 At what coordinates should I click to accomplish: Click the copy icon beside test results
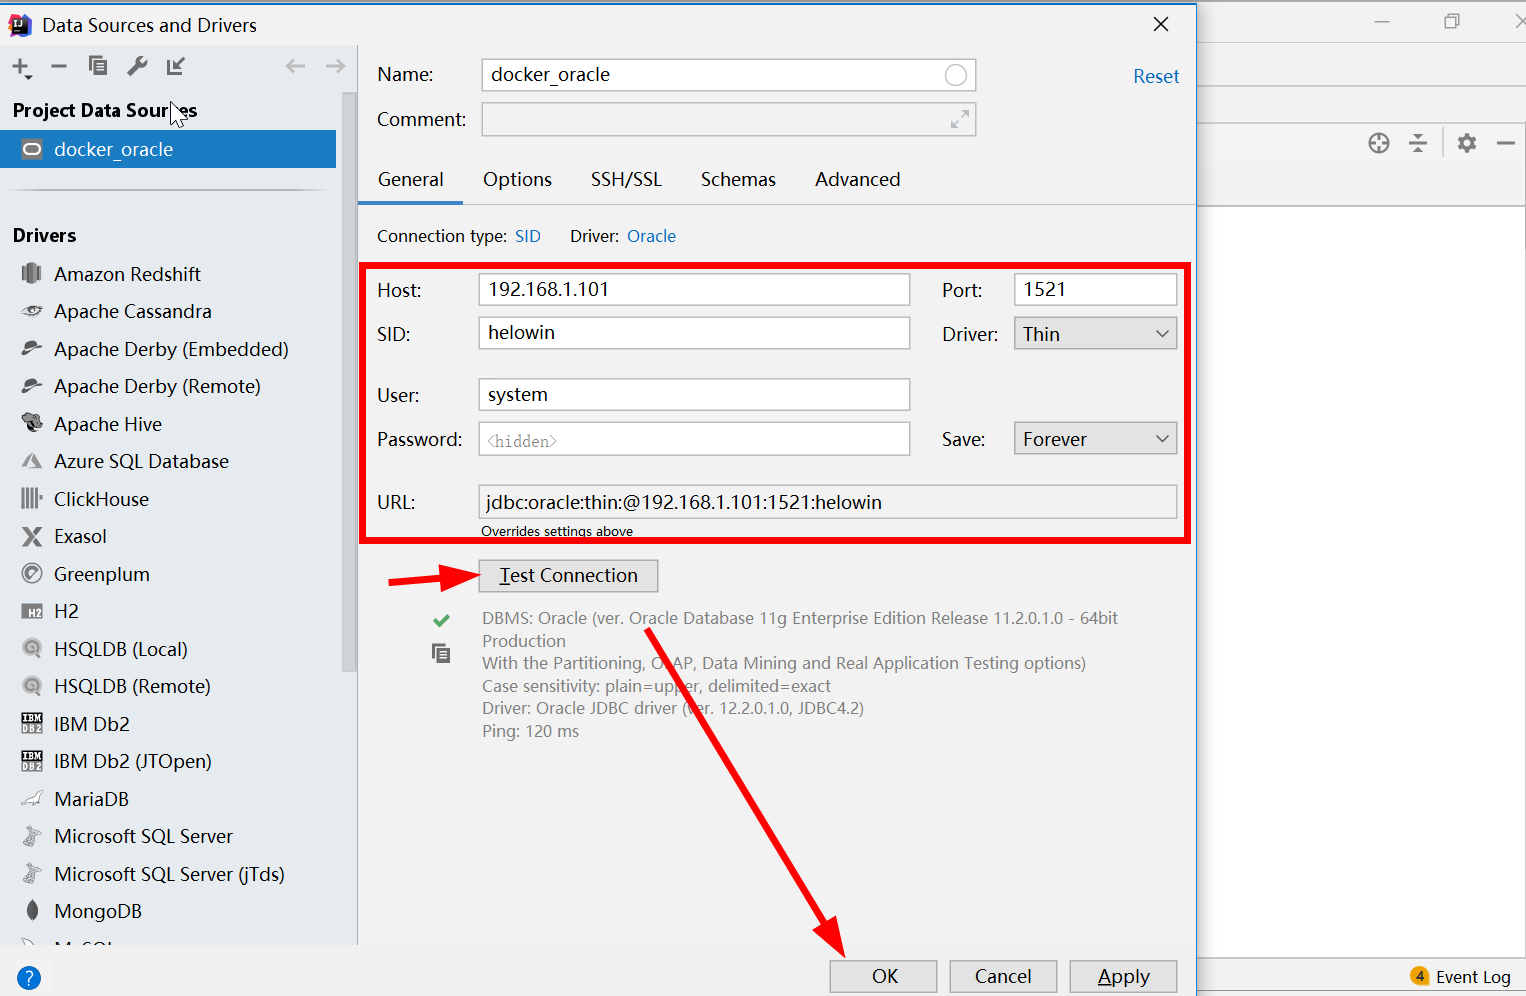441,653
